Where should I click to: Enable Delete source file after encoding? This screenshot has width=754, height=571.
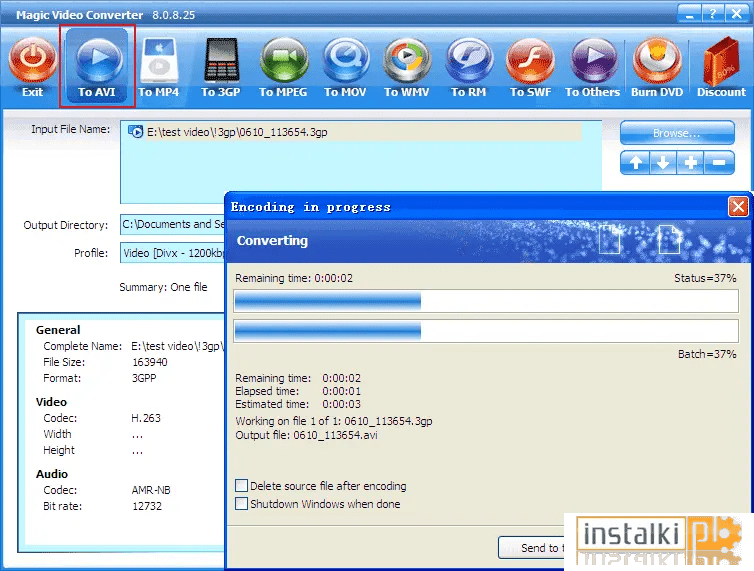coord(241,485)
